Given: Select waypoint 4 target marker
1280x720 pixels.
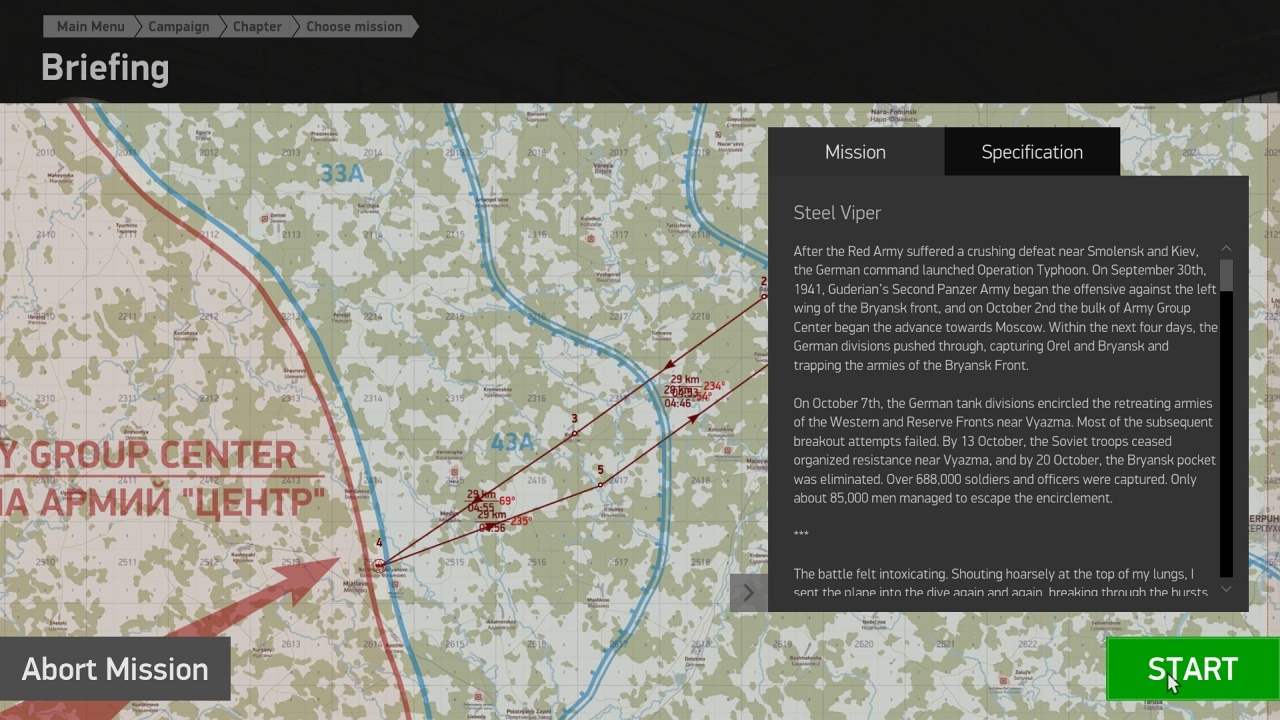Looking at the screenshot, I should [x=379, y=566].
